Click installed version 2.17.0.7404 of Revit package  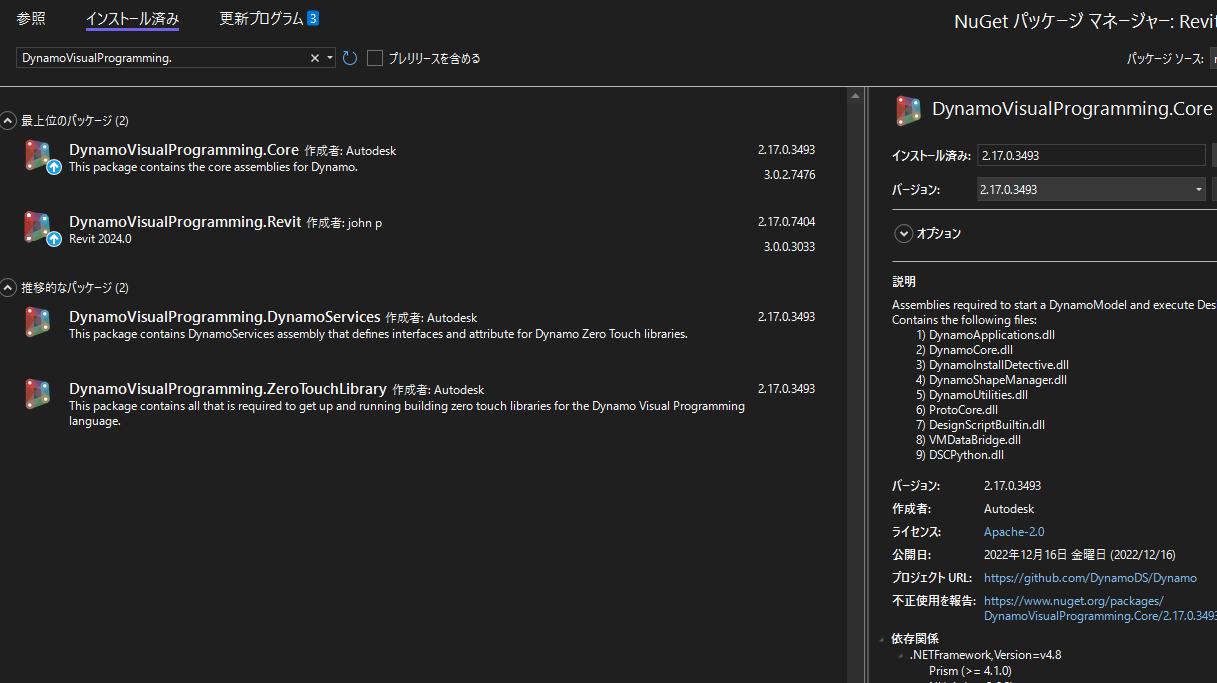click(x=786, y=222)
